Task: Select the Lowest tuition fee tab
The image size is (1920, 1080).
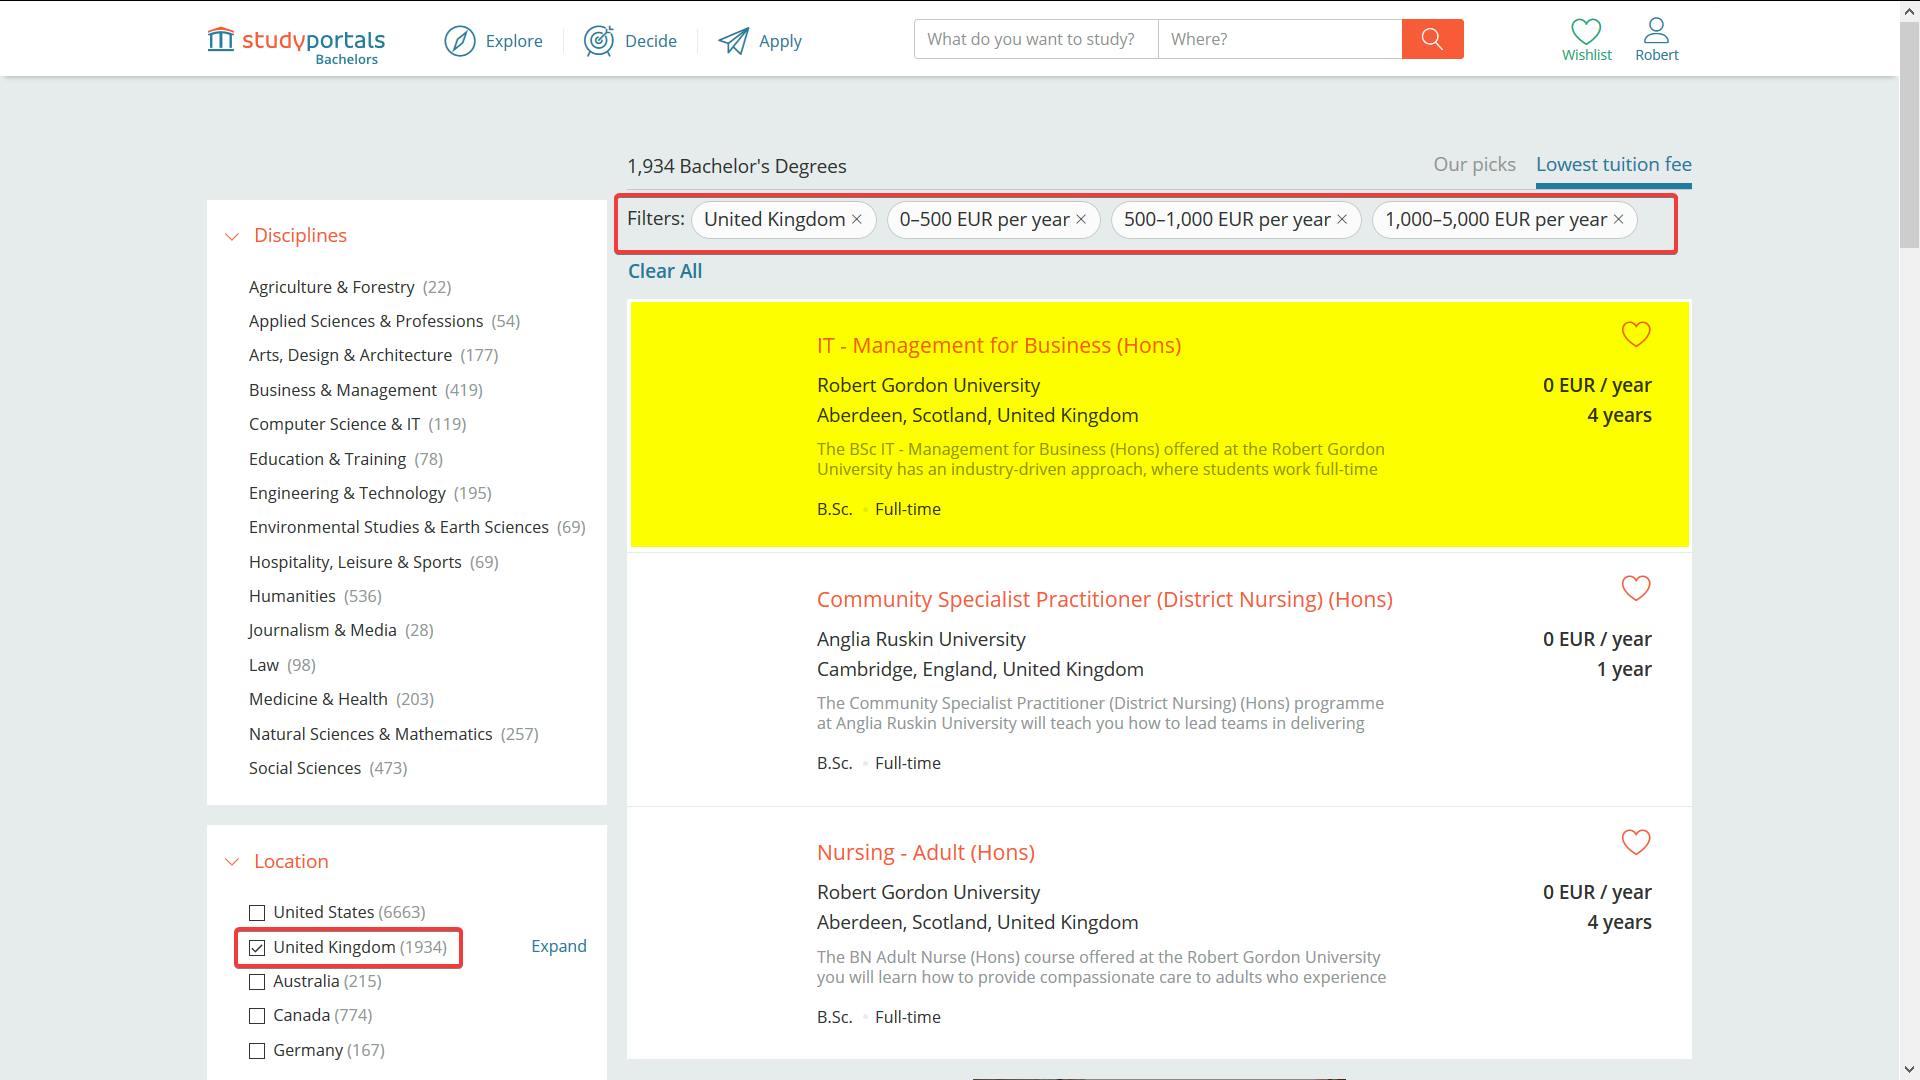Action: [1613, 165]
